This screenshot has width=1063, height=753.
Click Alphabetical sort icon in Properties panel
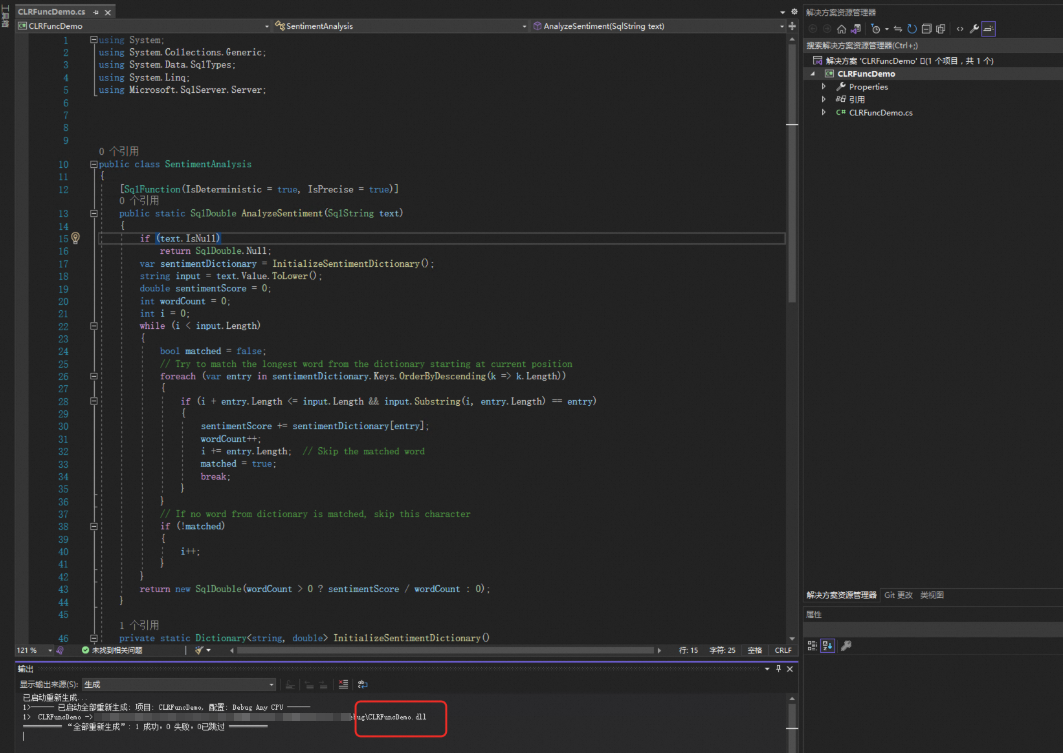[827, 646]
